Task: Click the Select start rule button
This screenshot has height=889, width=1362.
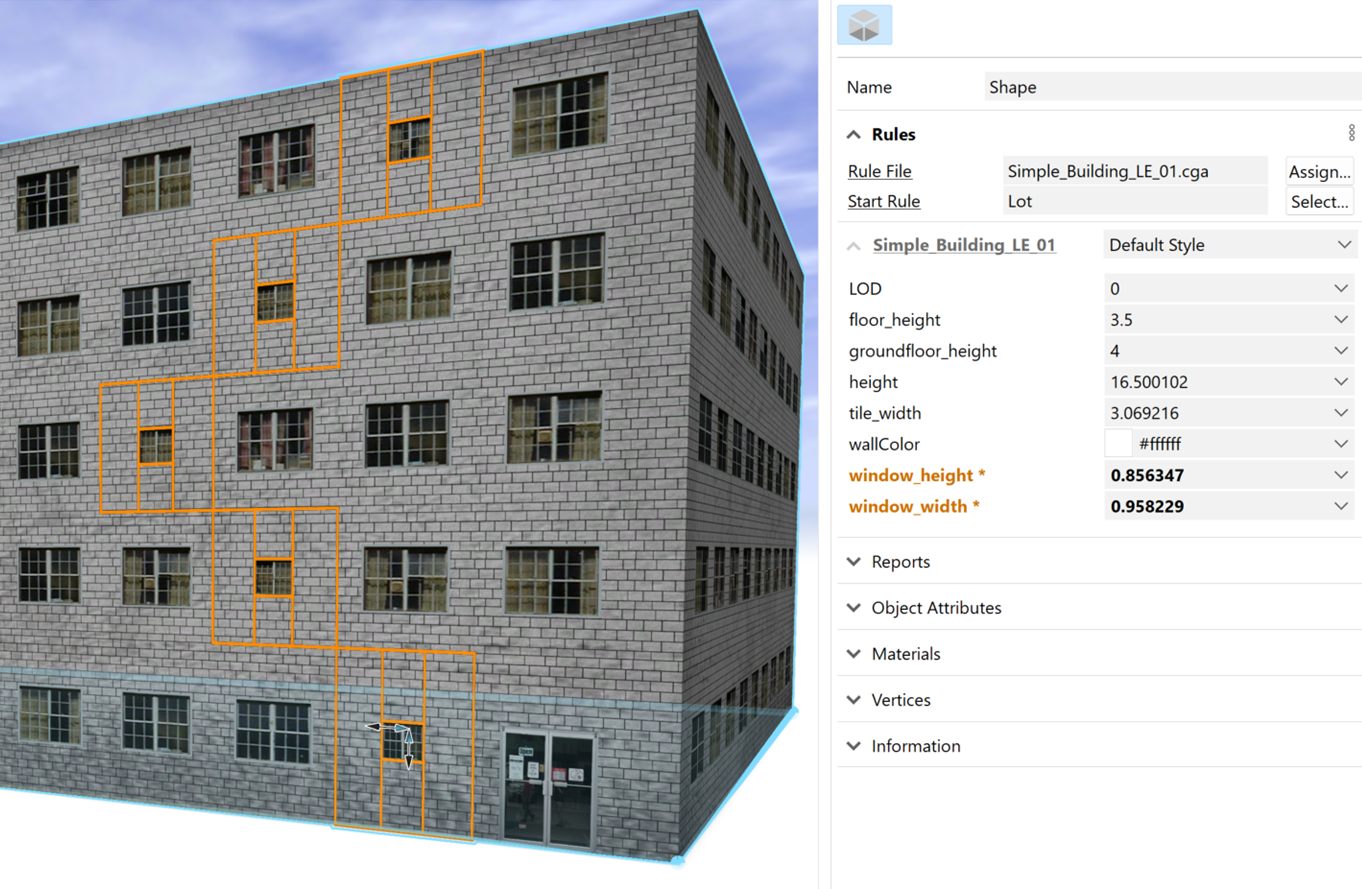Action: pyautogui.click(x=1319, y=202)
